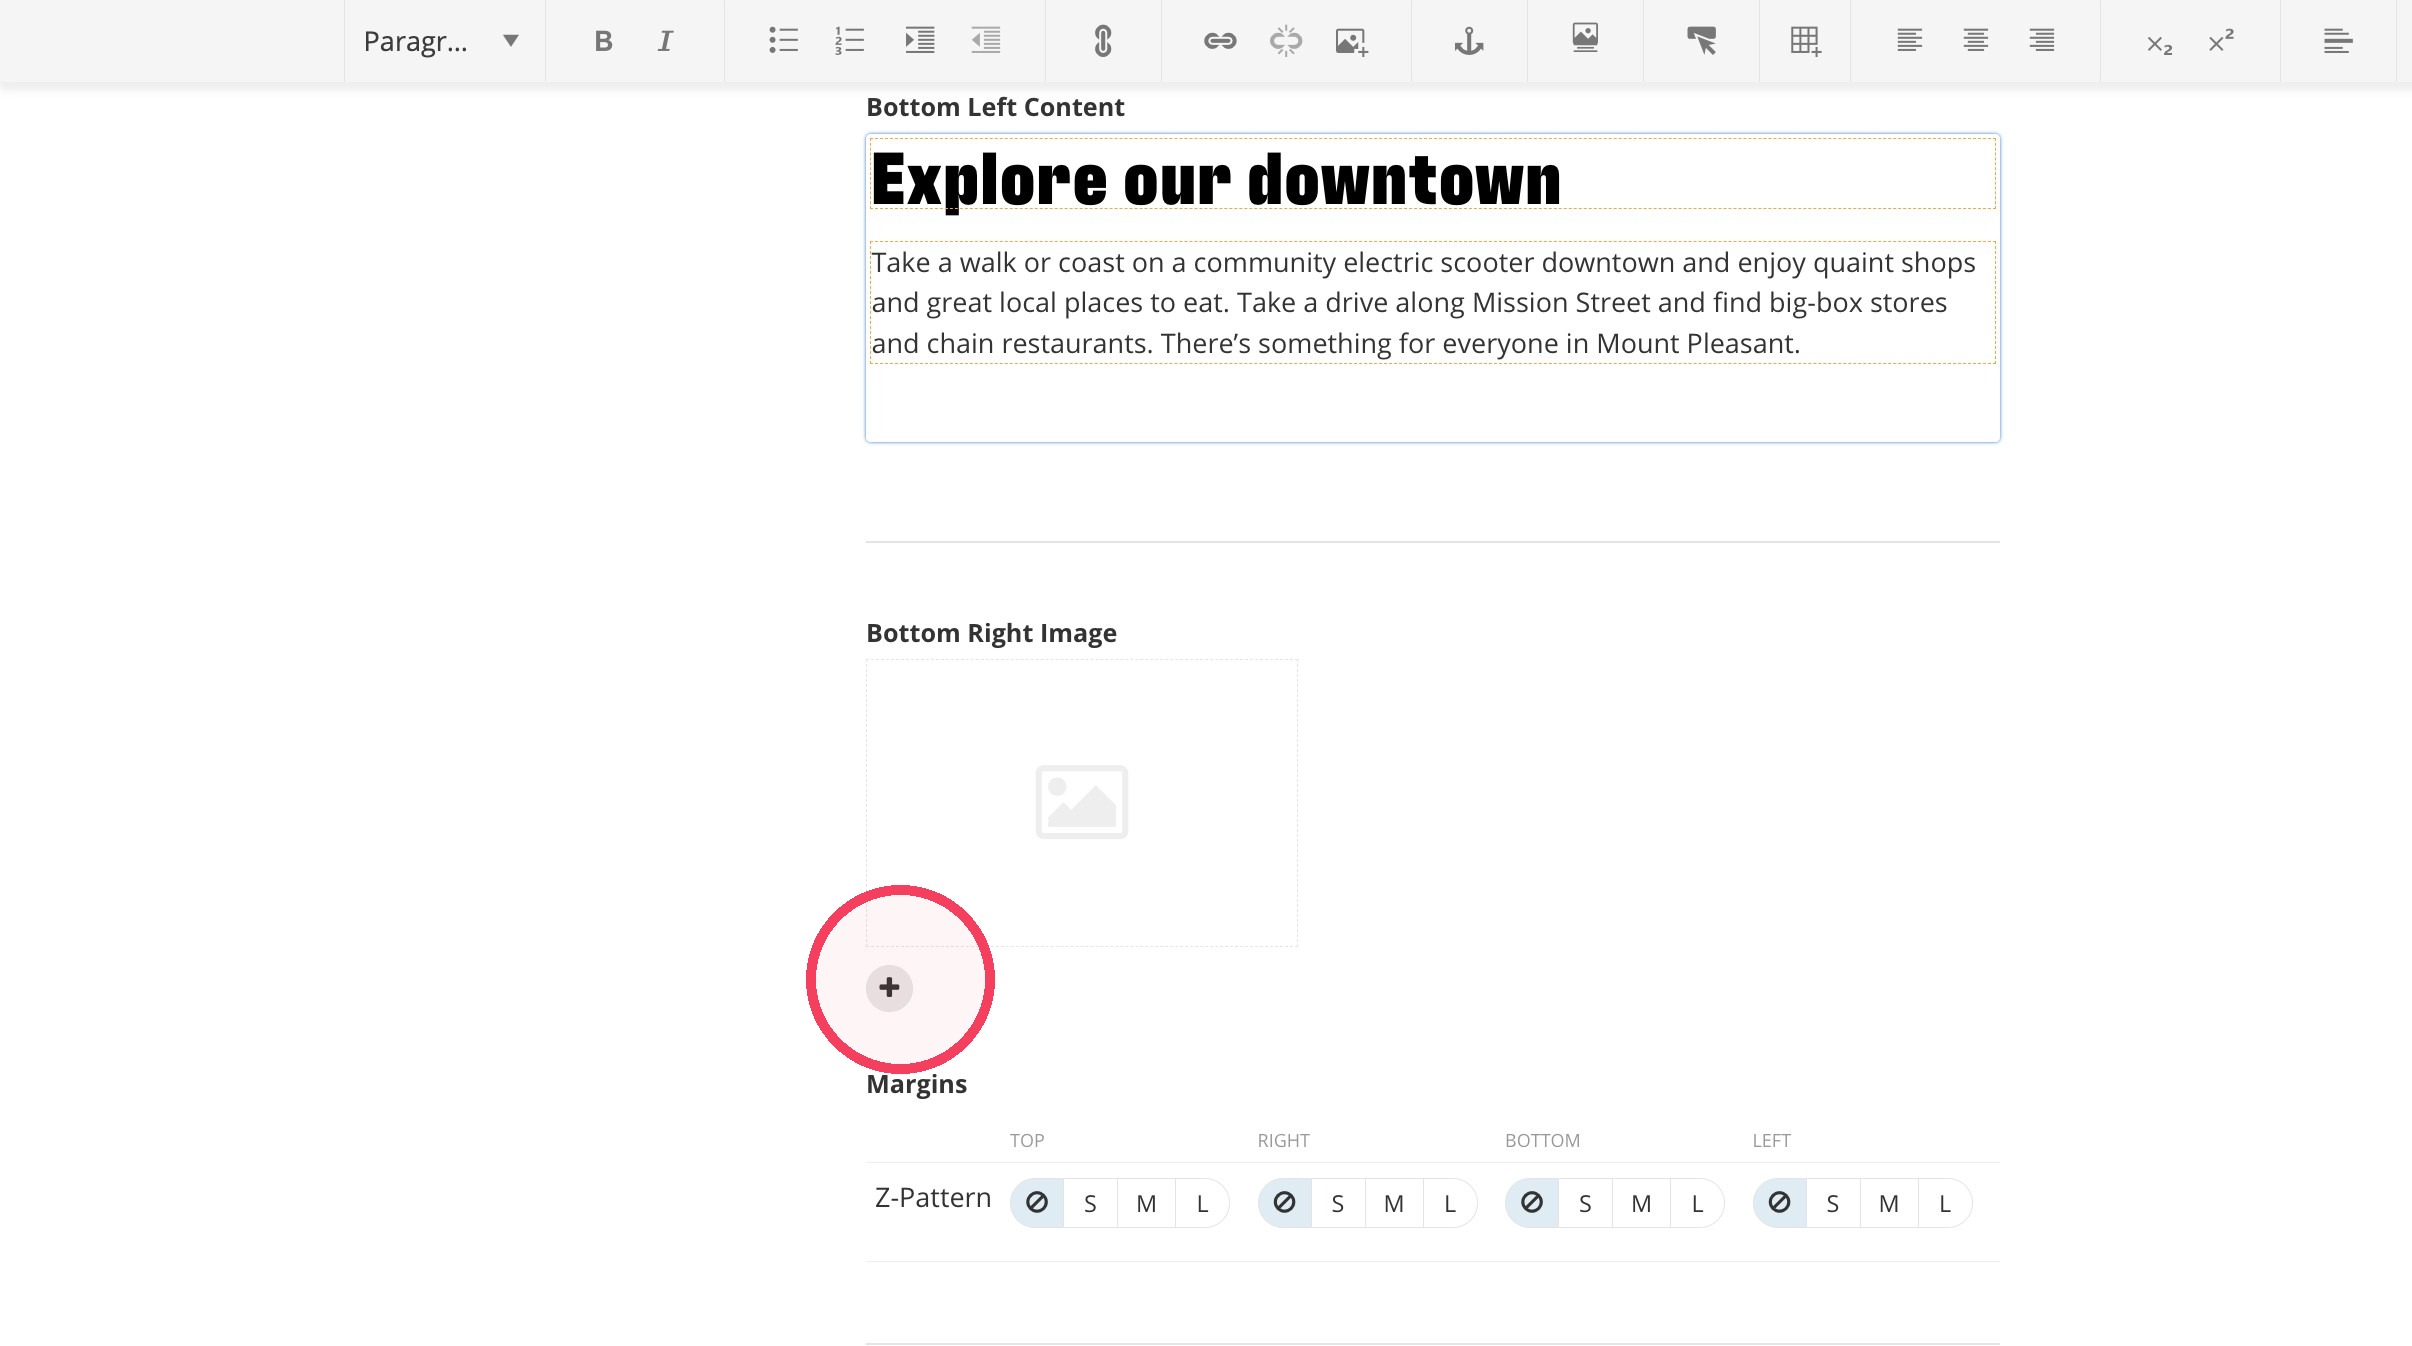Click the insert link icon
Image resolution: width=2412 pixels, height=1346 pixels.
click(x=1219, y=41)
